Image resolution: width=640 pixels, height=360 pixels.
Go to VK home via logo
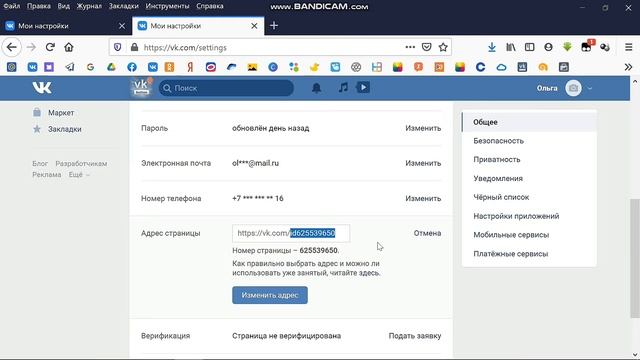(42, 88)
